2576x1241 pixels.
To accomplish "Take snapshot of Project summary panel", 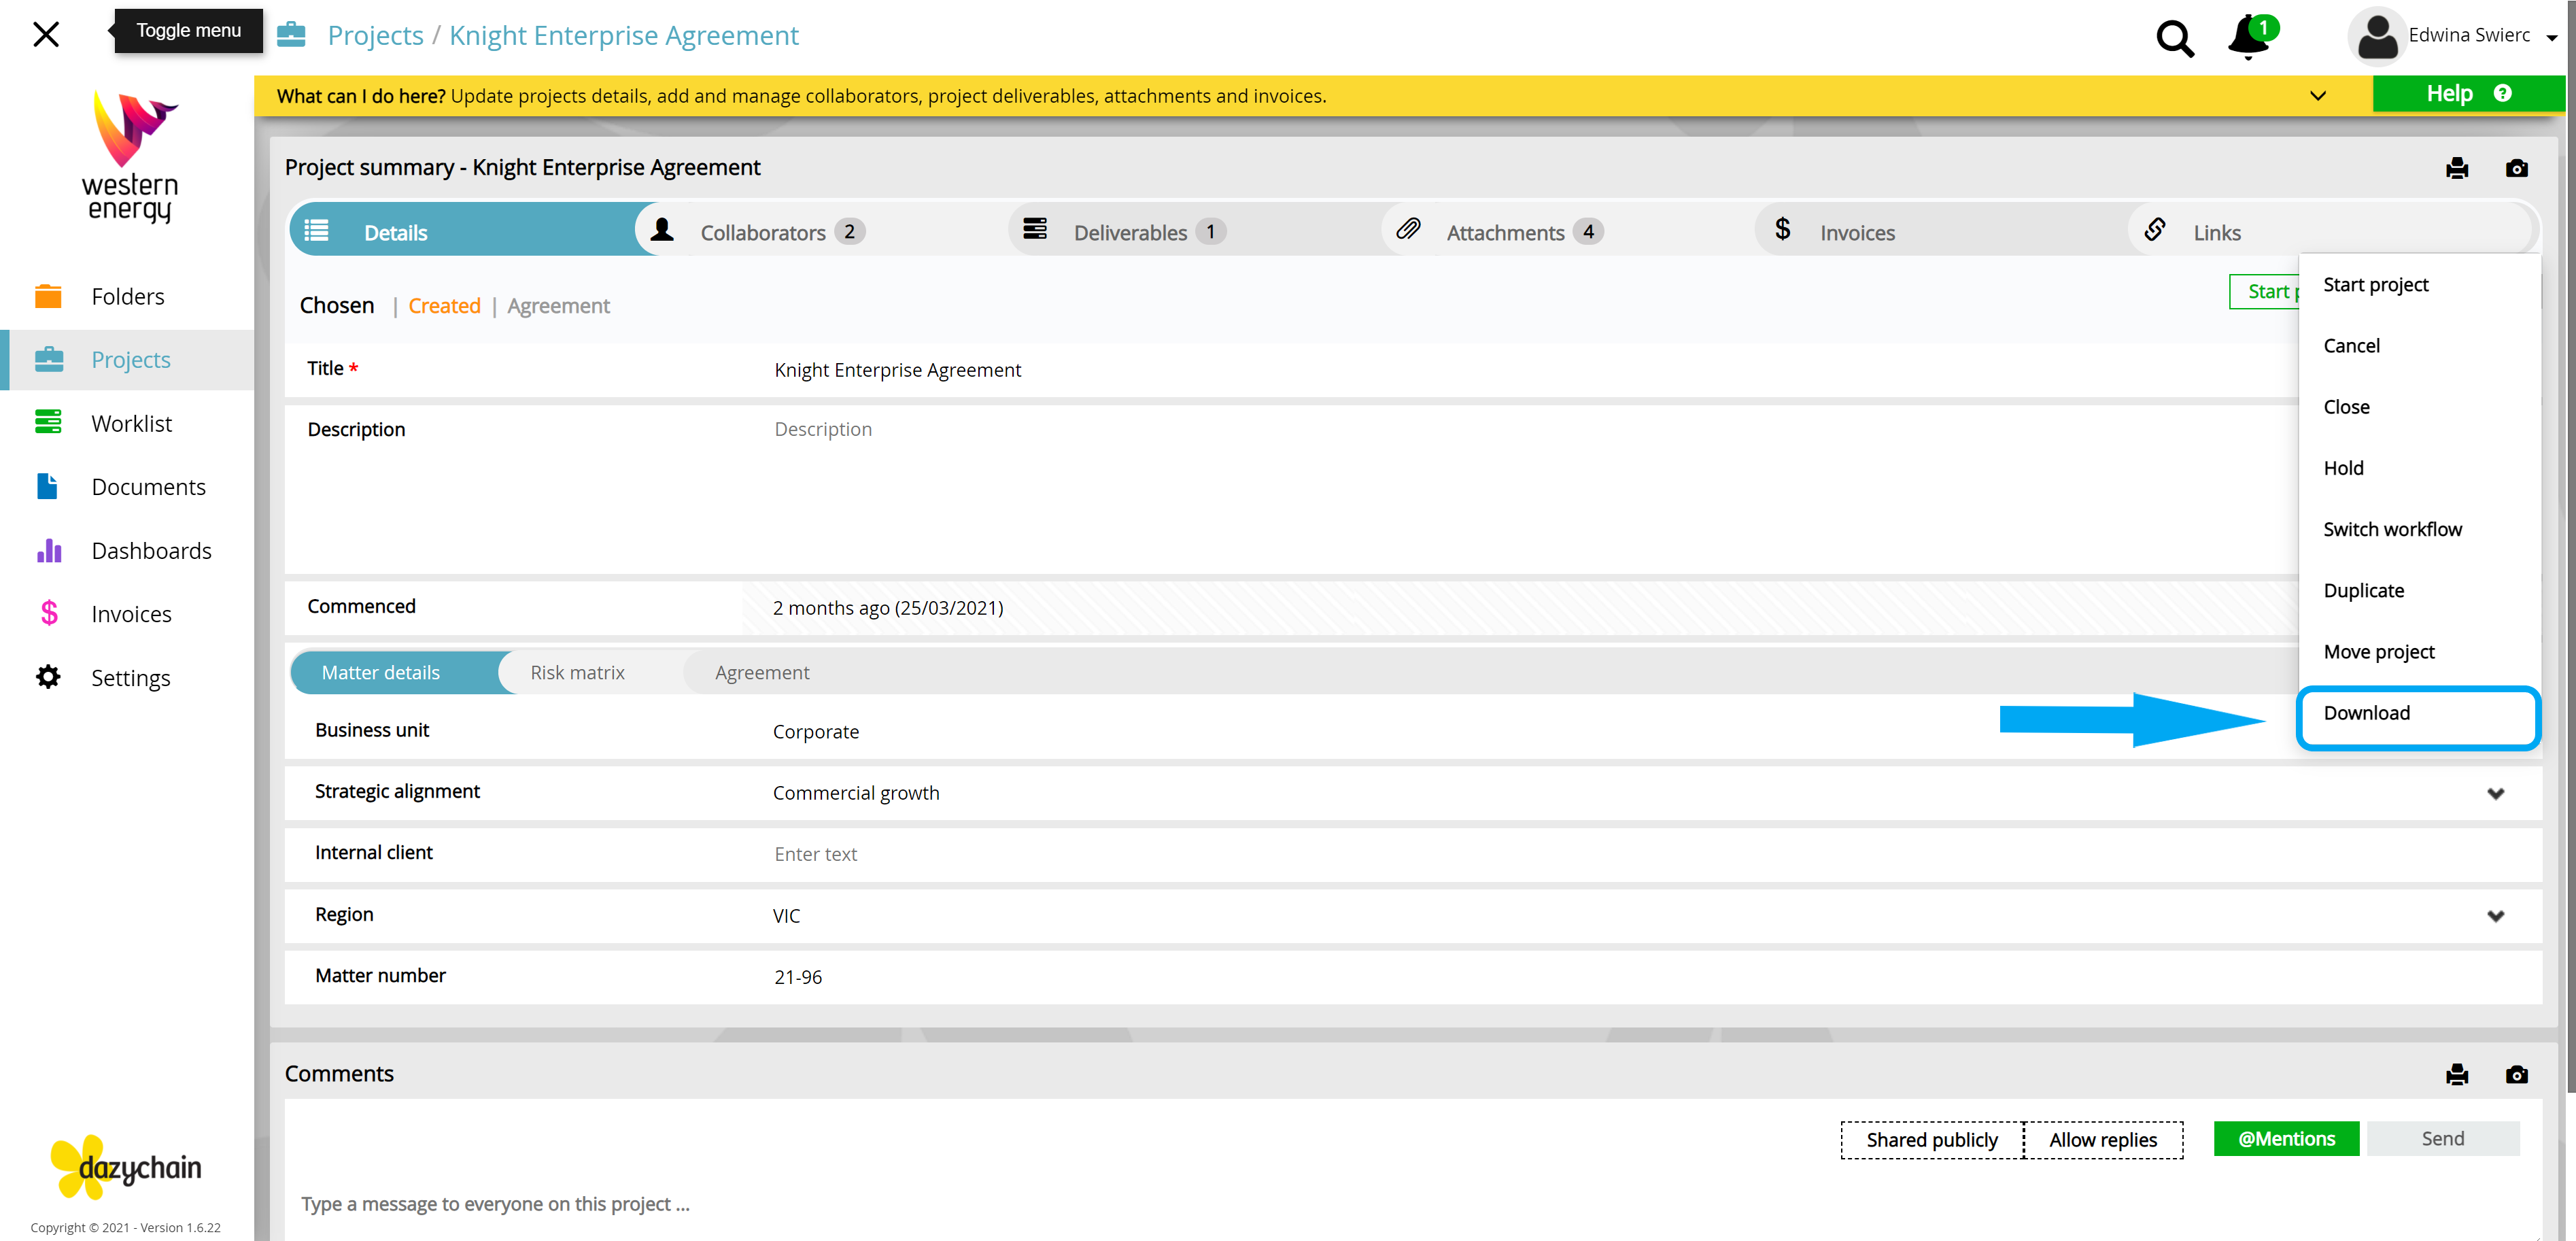I will tap(2516, 168).
